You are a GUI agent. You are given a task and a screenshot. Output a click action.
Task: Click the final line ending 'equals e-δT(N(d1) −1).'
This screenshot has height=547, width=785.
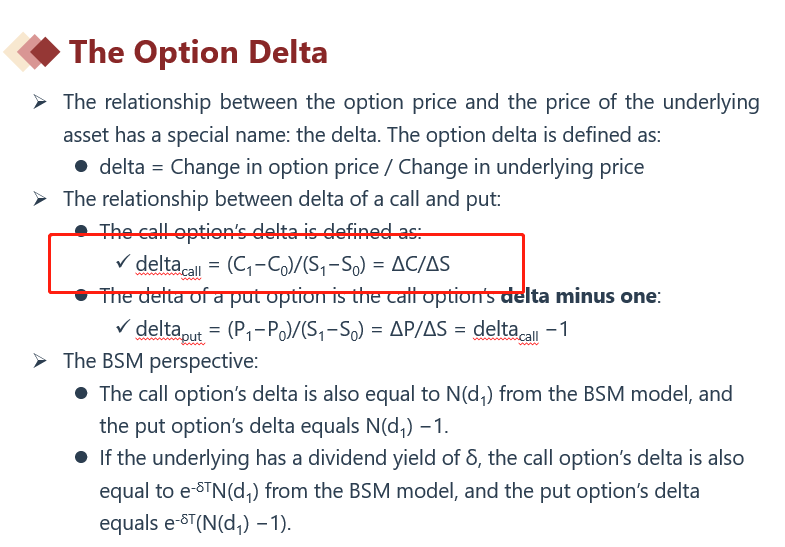click(195, 522)
